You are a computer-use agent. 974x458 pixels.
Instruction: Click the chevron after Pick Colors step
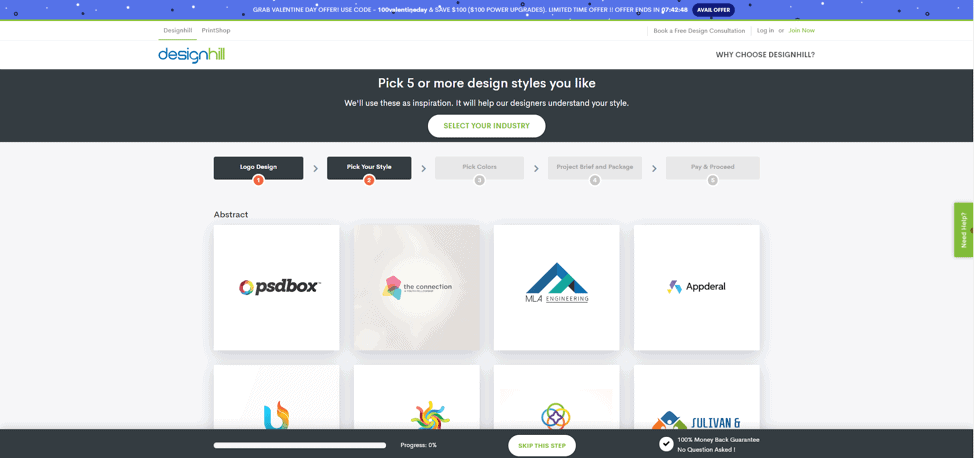click(x=536, y=168)
